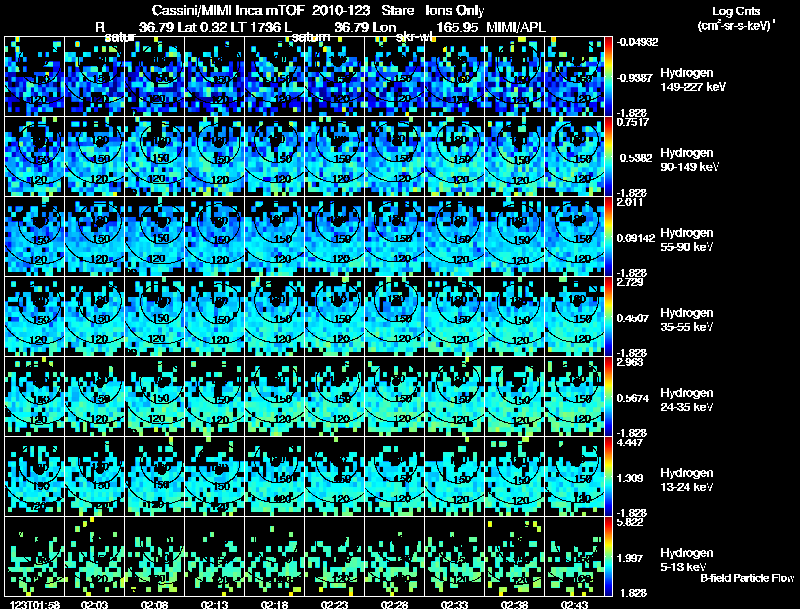Screen dimensions: 800x609
Task: Pick the 149-227 keV panel at 02:43
Action: 574,76
